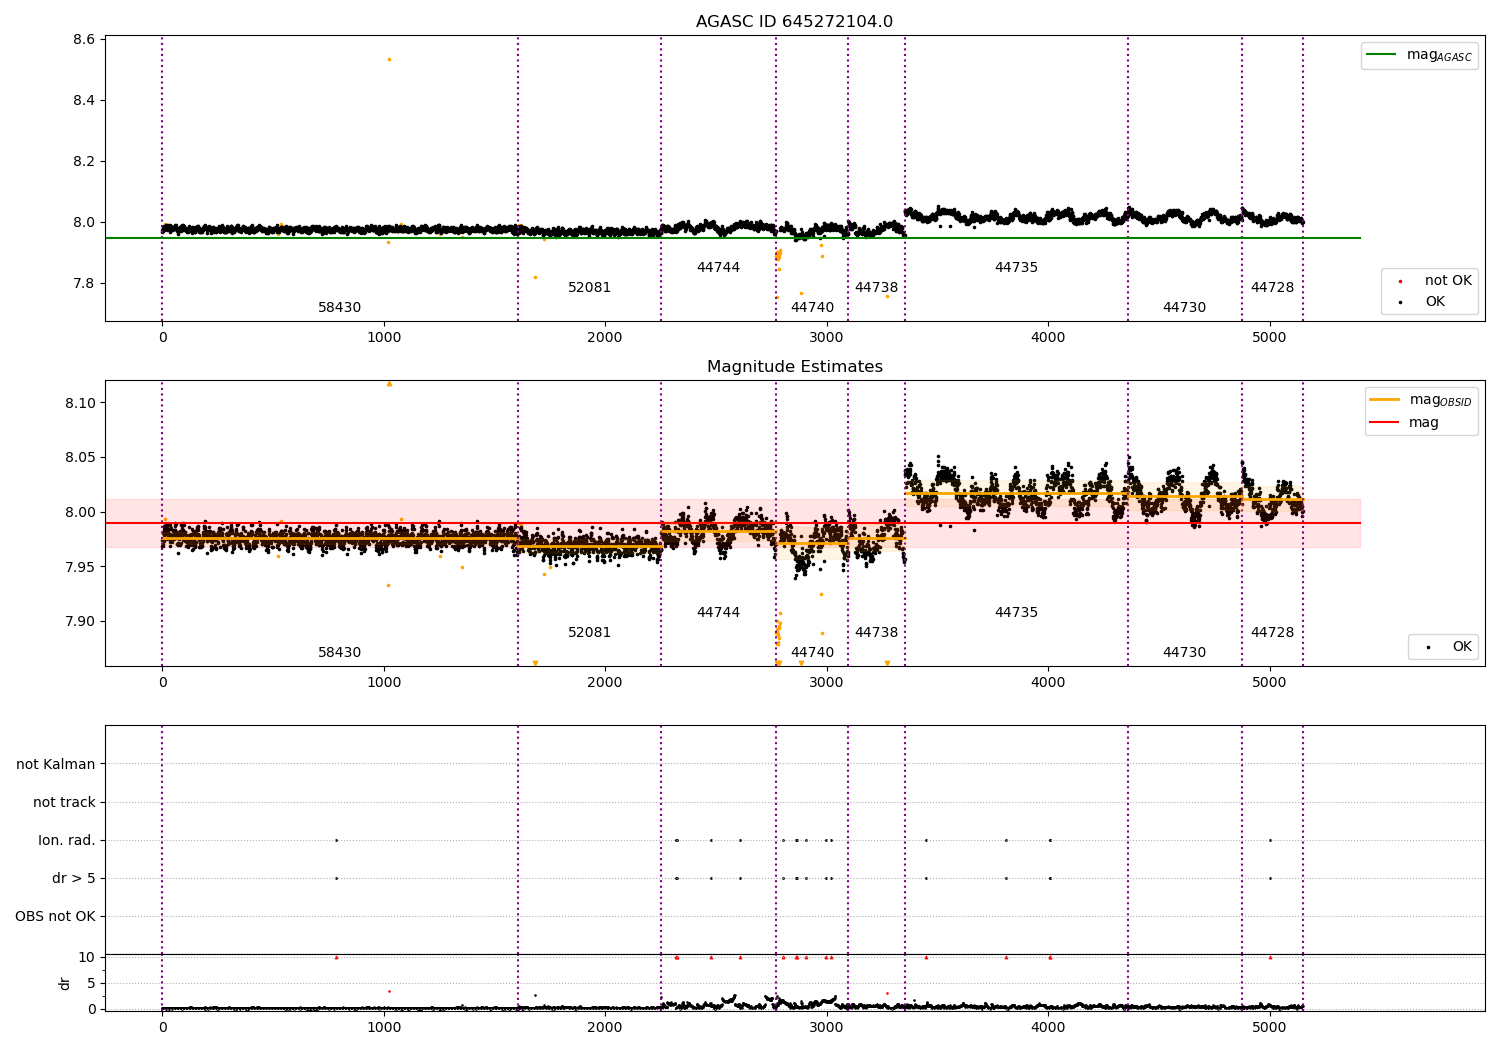Click the "not Kalman" axis label
The width and height of the screenshot is (1500, 1050).
(x=56, y=764)
